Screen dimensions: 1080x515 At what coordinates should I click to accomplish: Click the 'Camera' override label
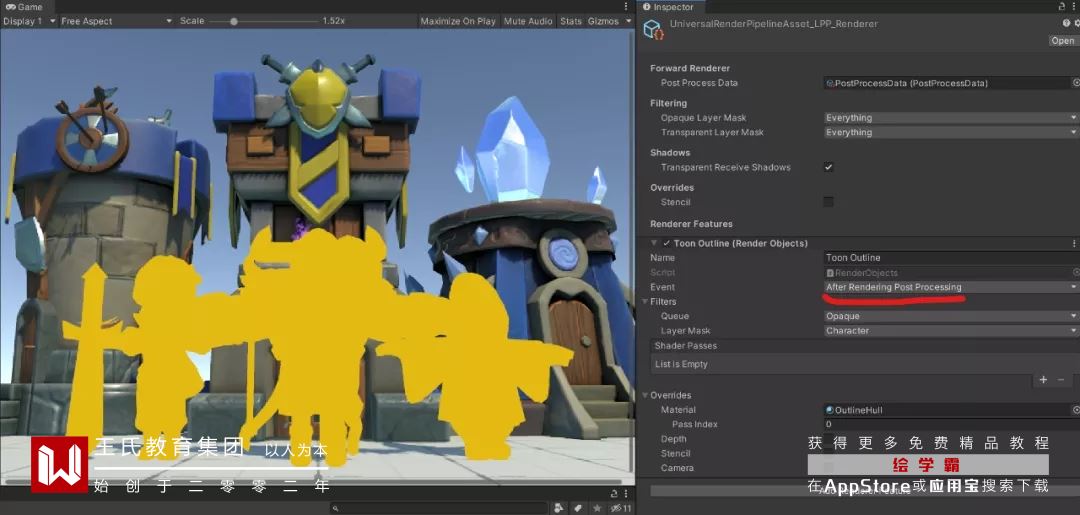click(x=677, y=467)
